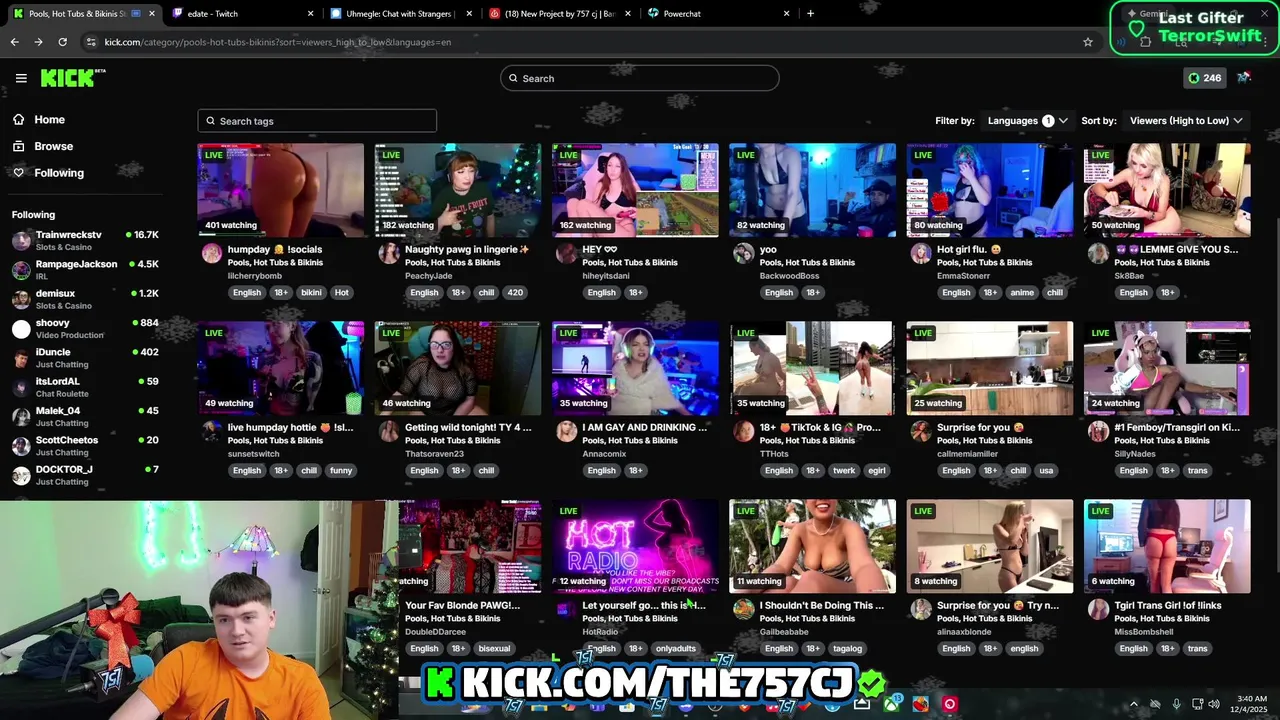Click the onlyadults tag under HotRadio
The height and width of the screenshot is (720, 1280).
tap(675, 649)
